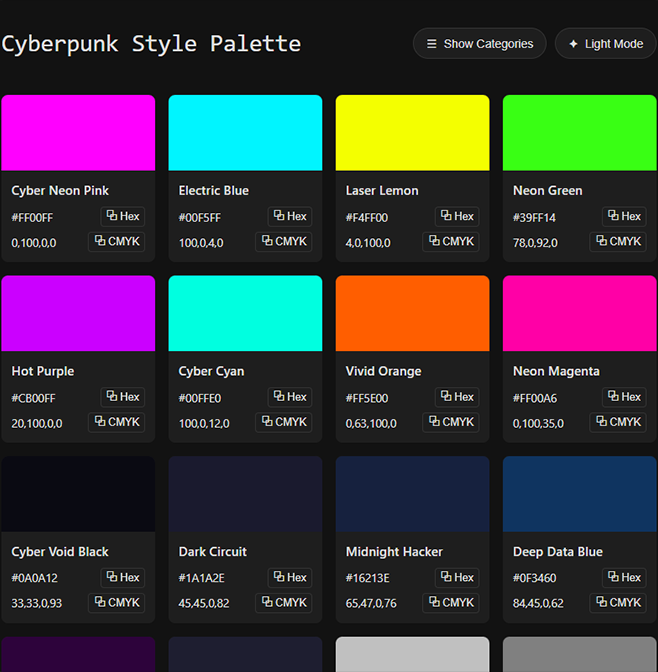
Task: Click the Midnight Hacker color name
Action: 394,552
